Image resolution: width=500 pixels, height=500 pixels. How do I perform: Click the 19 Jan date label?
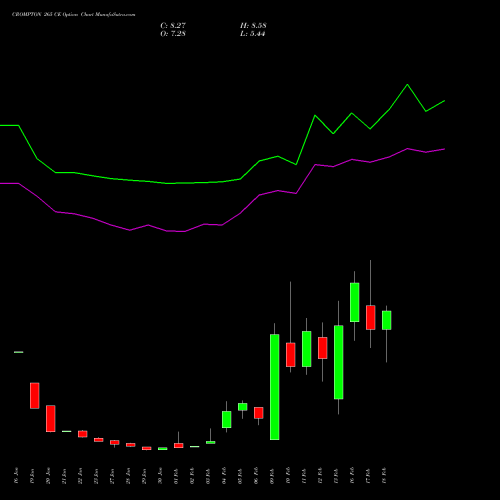click(x=33, y=476)
